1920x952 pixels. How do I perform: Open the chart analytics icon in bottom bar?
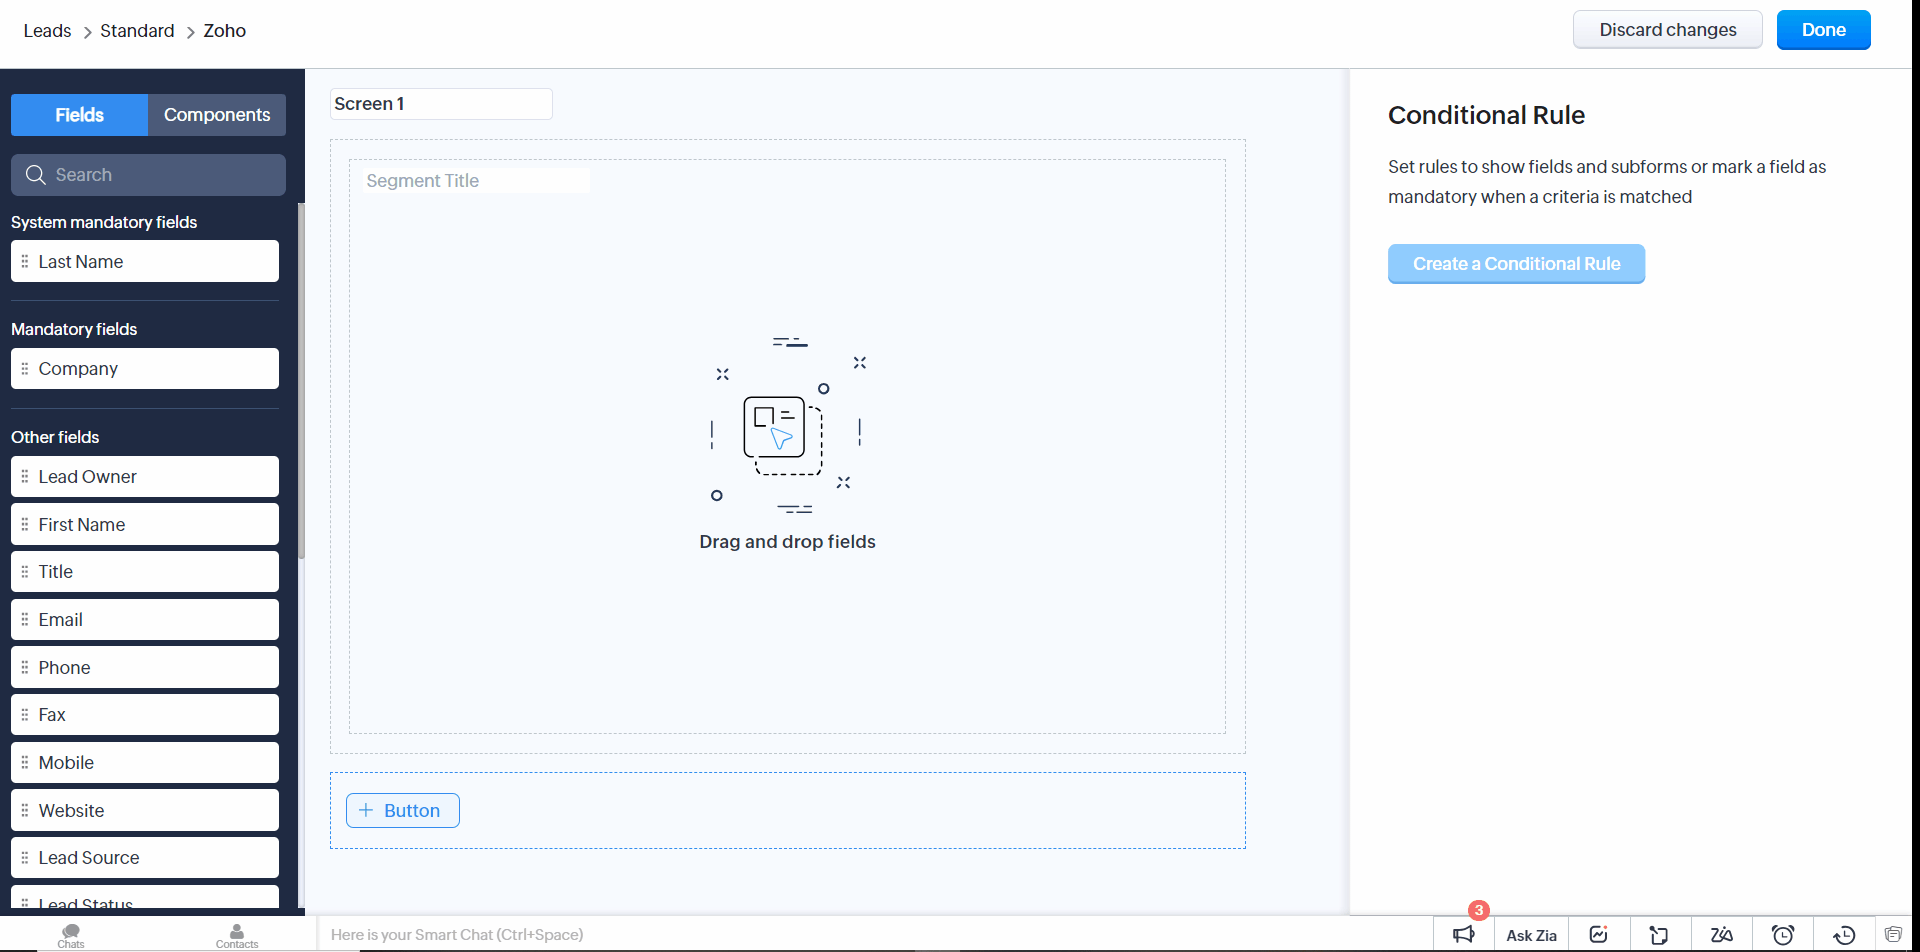tap(1598, 935)
